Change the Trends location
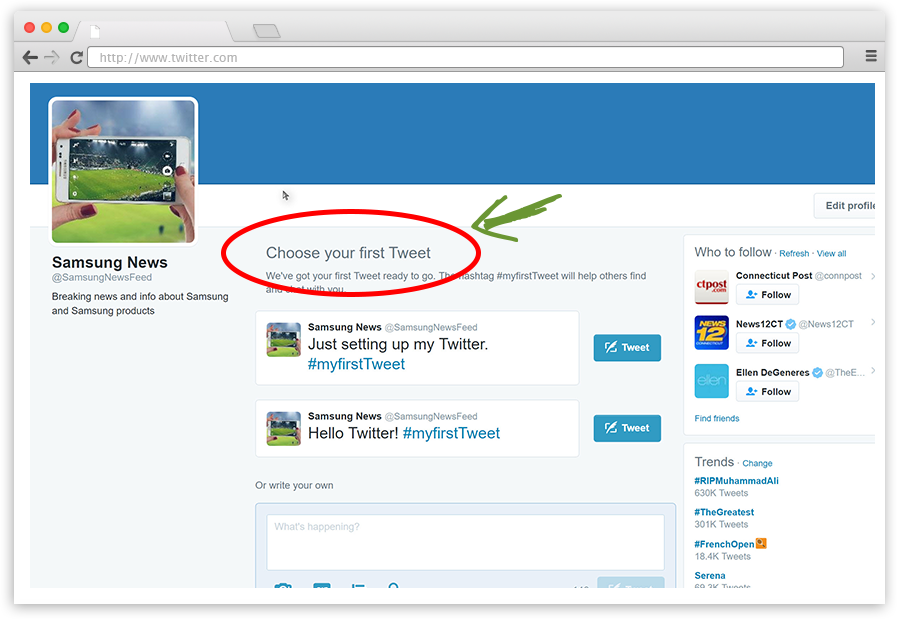 pyautogui.click(x=757, y=463)
